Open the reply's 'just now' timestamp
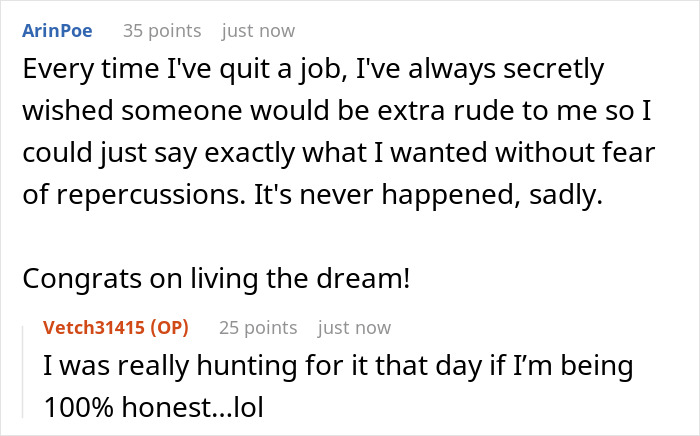The width and height of the screenshot is (700, 436). click(x=354, y=328)
